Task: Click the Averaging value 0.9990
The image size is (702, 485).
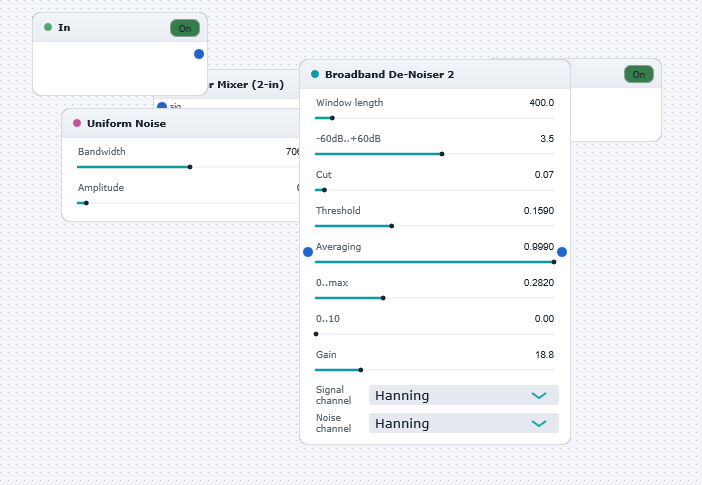Action: 539,246
